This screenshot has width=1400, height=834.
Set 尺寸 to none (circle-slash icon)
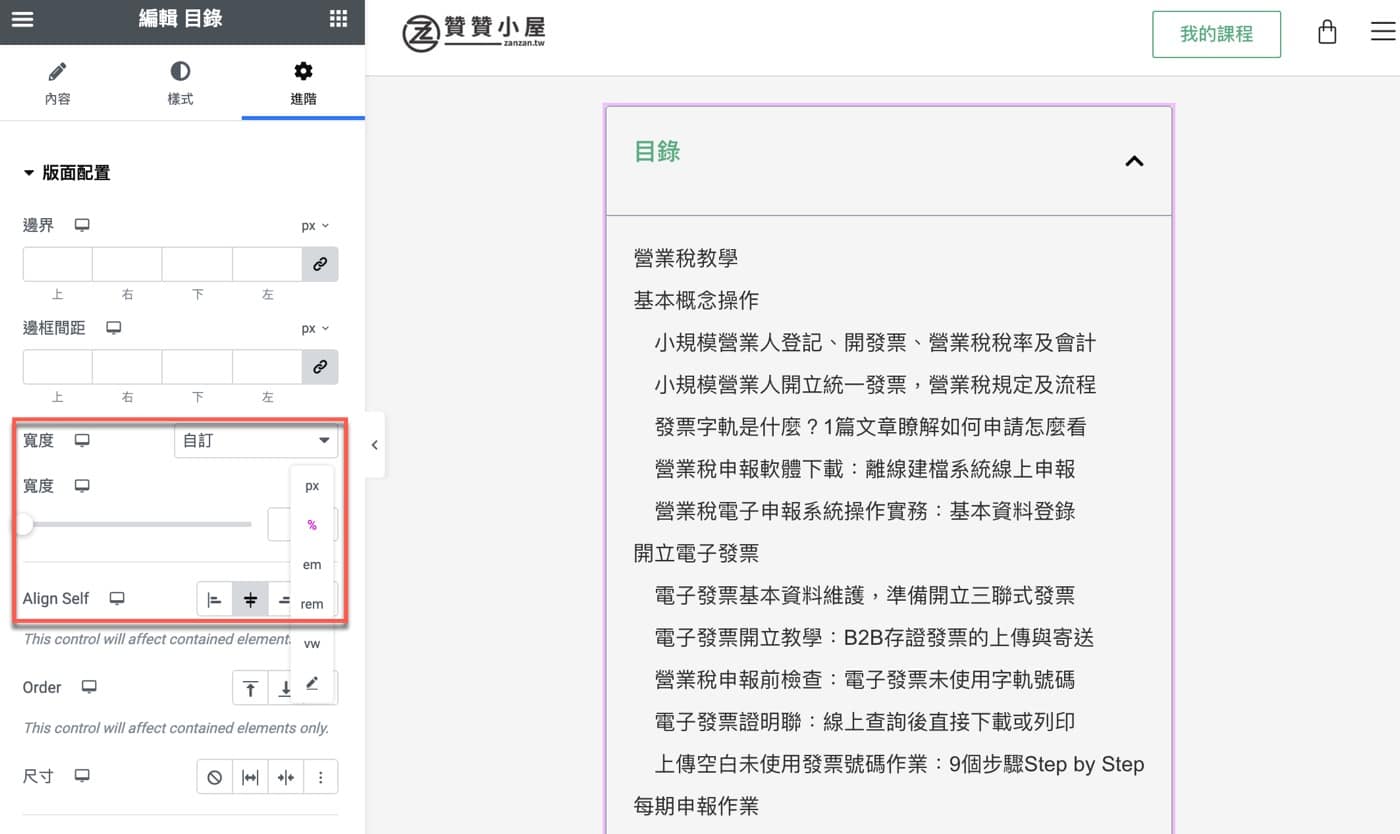[214, 777]
